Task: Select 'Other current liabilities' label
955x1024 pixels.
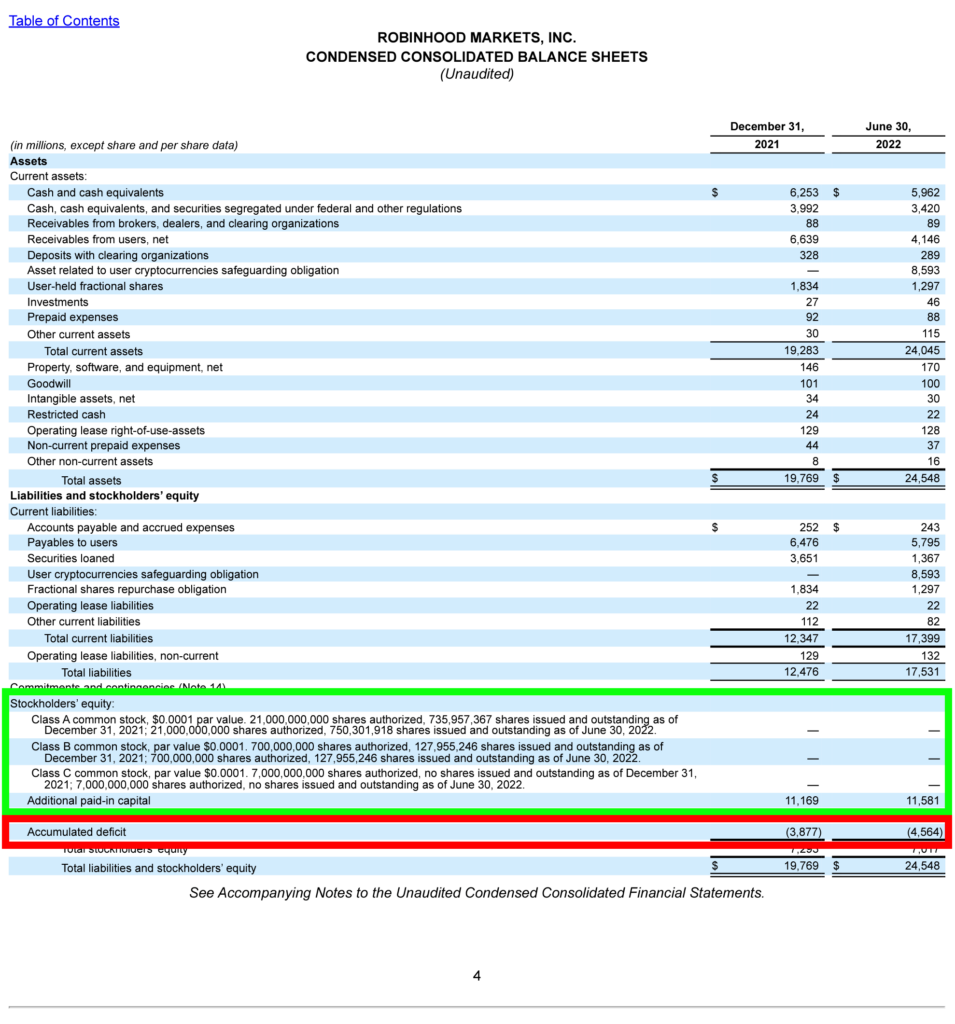Action: click(84, 622)
